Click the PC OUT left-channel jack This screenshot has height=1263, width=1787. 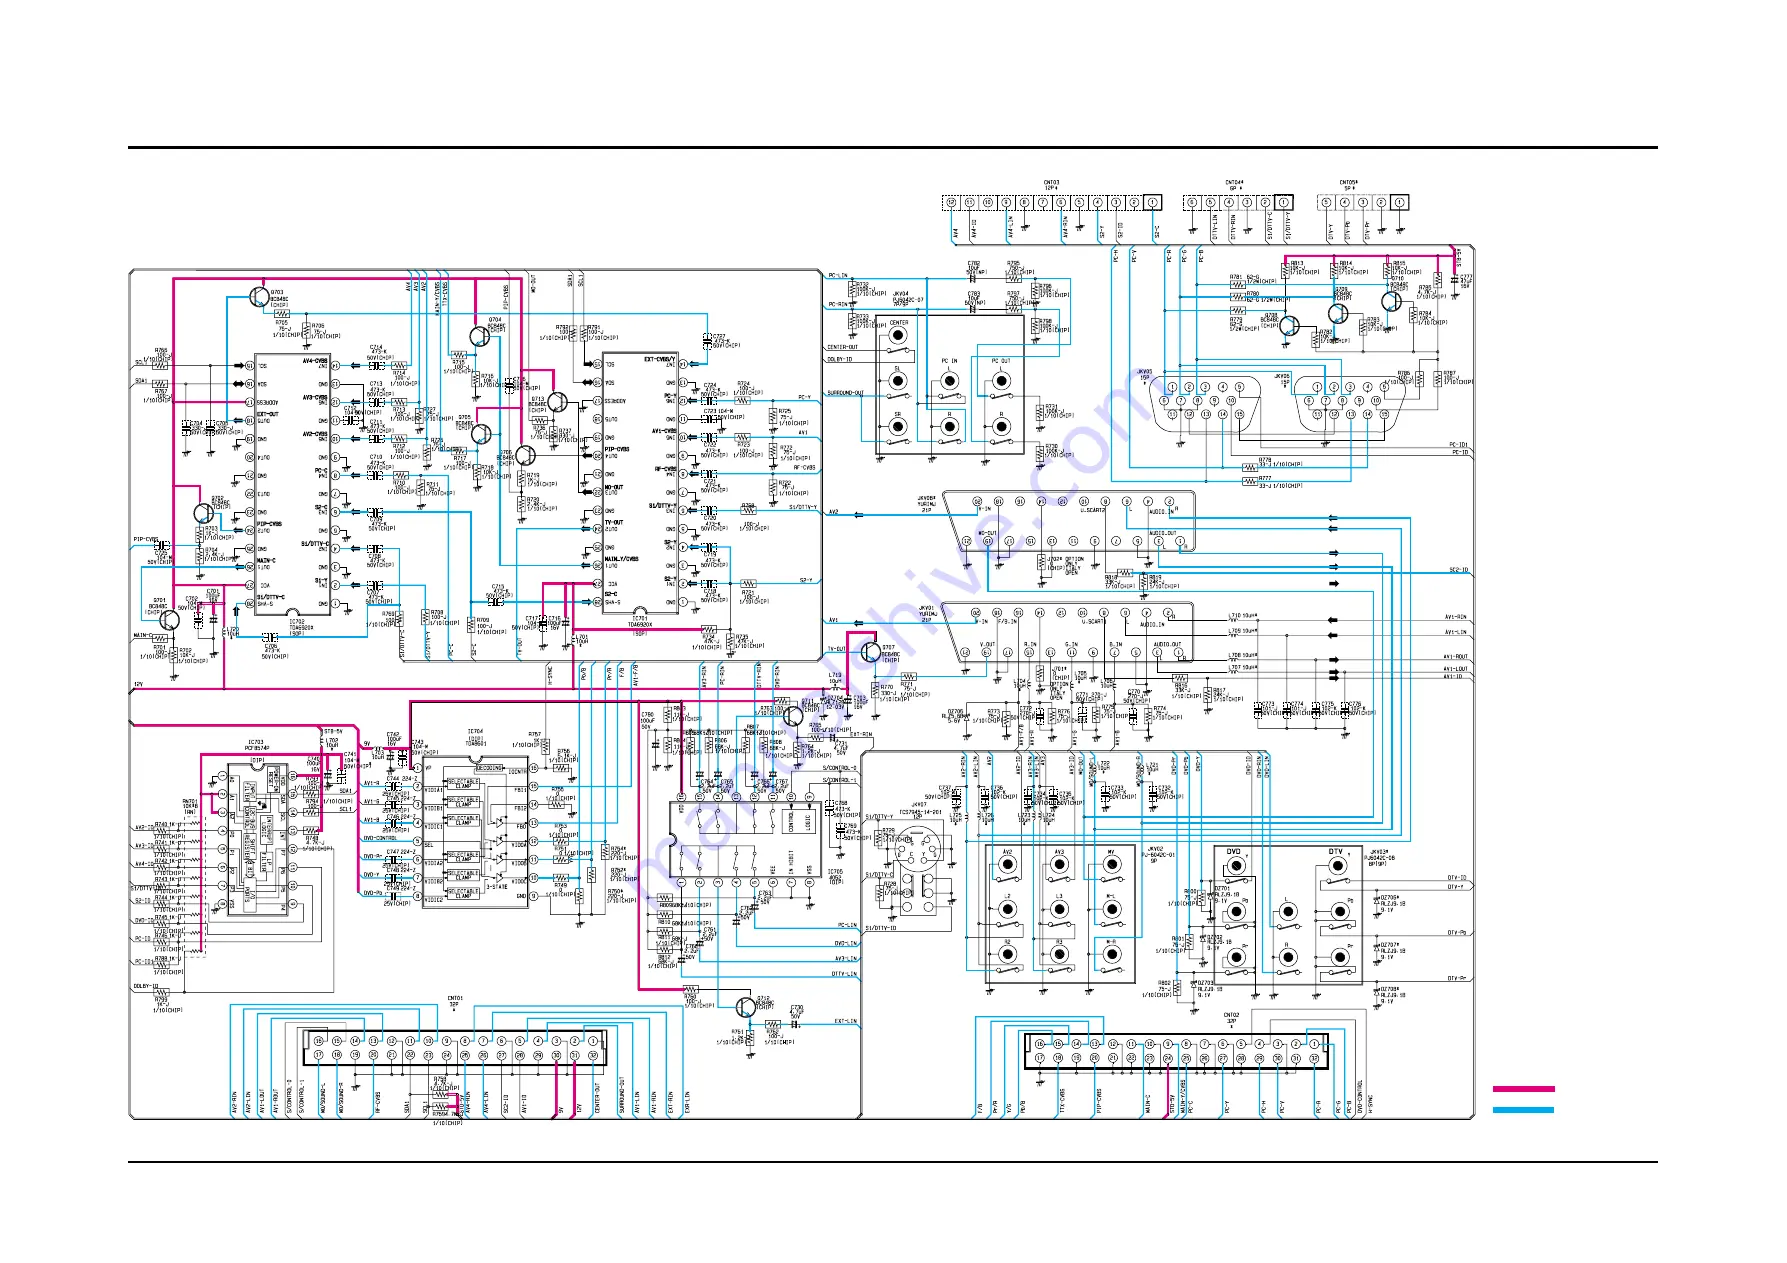pos(1001,380)
